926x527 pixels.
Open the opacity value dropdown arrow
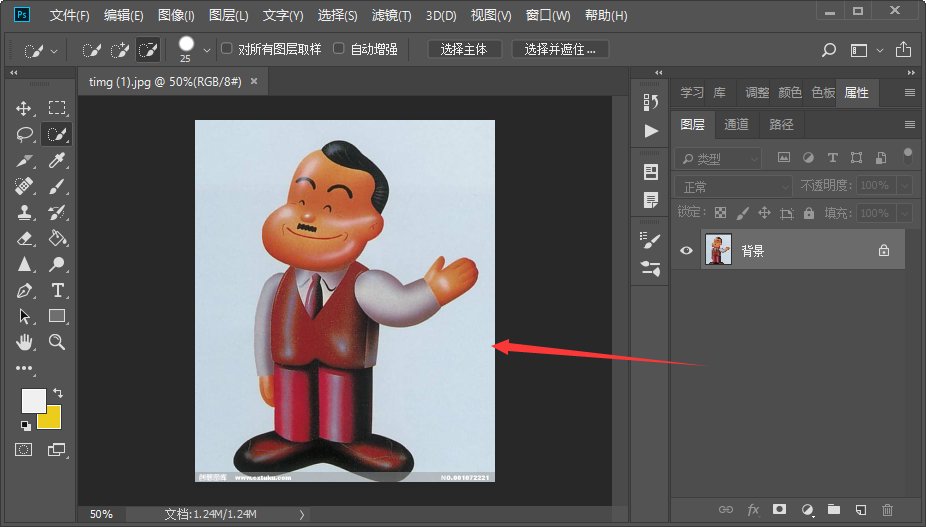tap(904, 186)
